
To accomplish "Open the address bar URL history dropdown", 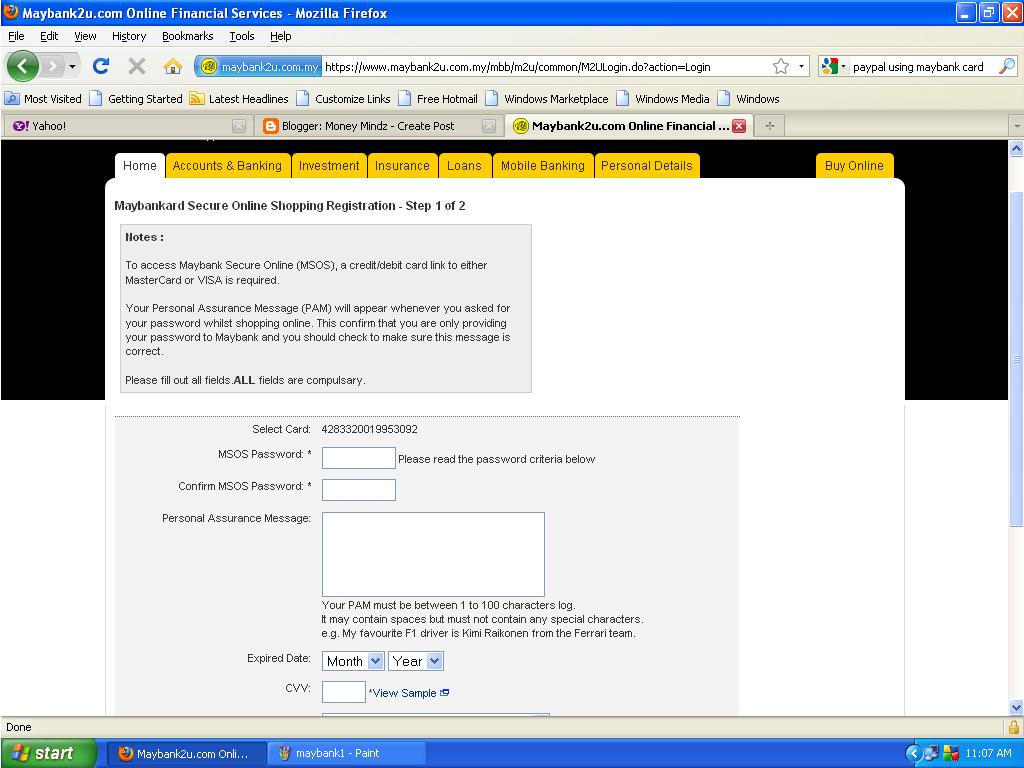I will coord(801,67).
